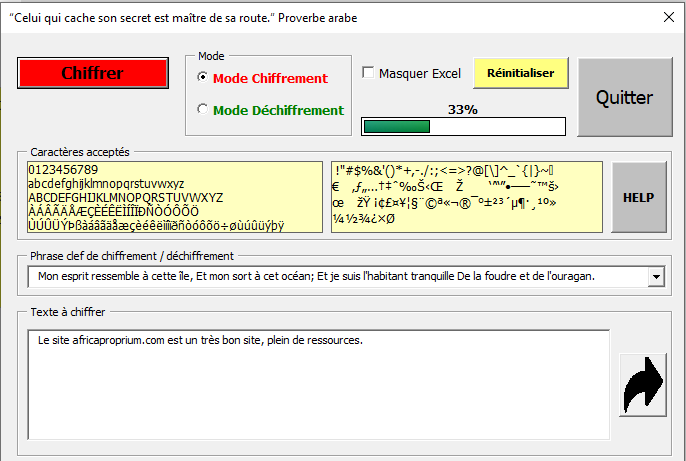
Task: Click the yellow Réinitialiser button
Action: pos(520,73)
